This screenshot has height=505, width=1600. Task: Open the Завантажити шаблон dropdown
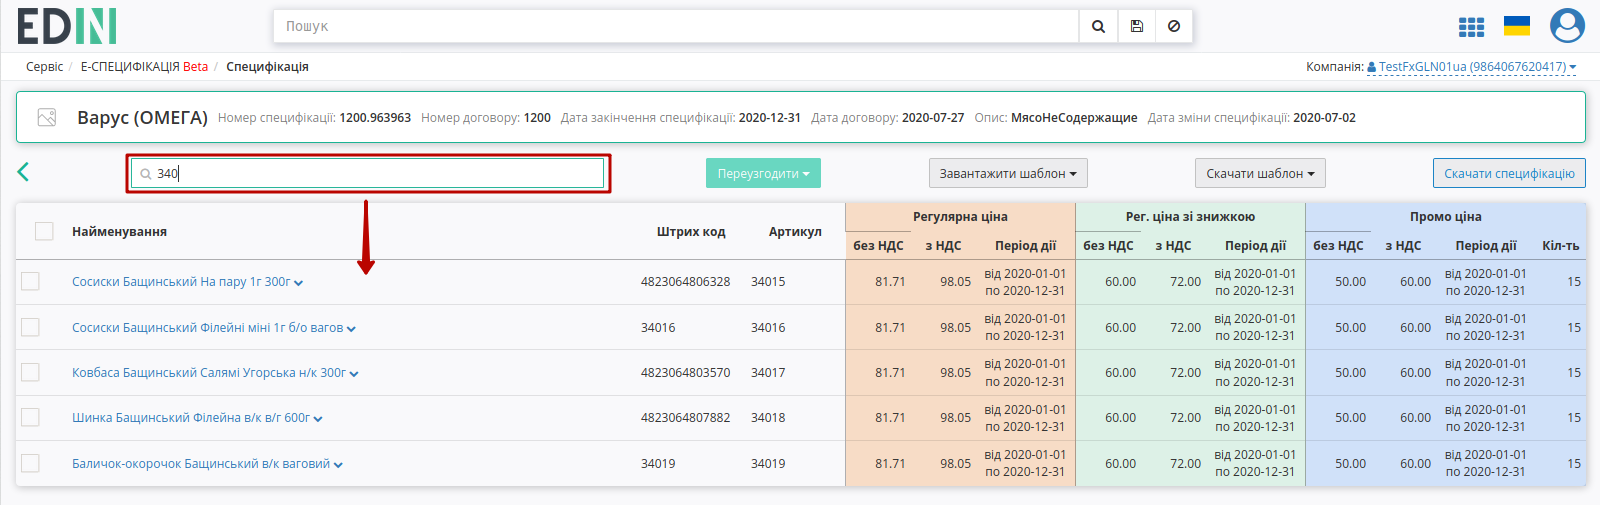coord(1008,173)
